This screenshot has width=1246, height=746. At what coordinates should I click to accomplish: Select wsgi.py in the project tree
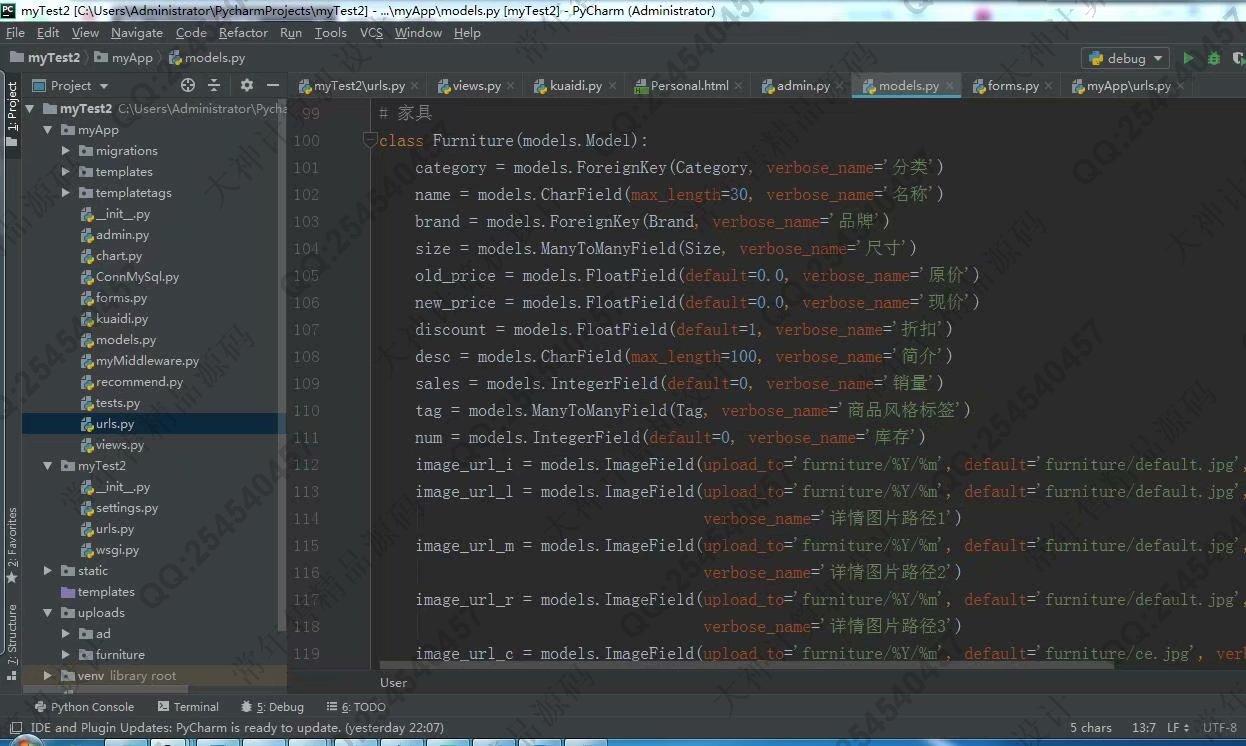[117, 550]
